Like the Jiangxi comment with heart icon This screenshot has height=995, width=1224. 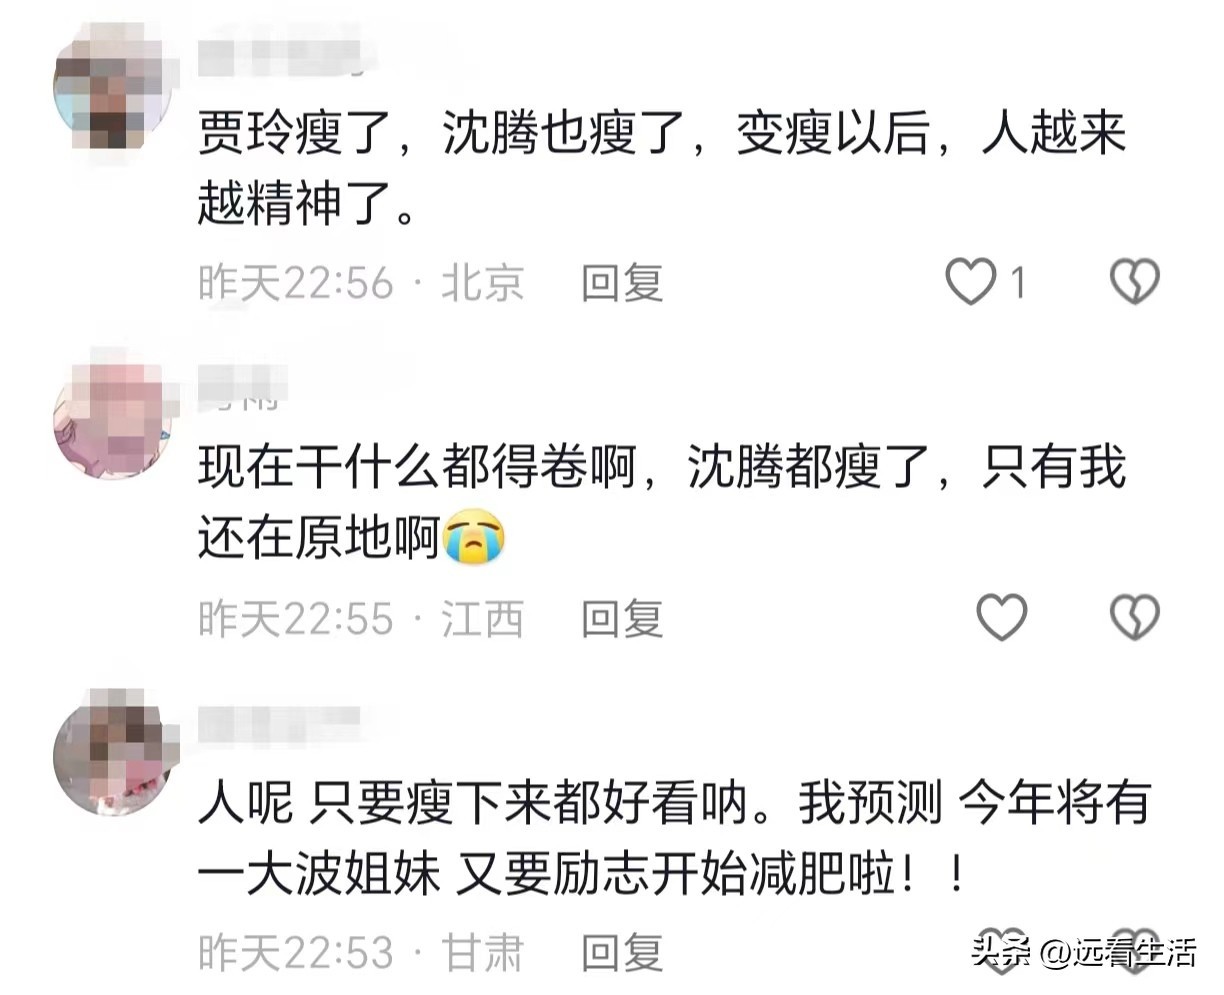(1001, 617)
